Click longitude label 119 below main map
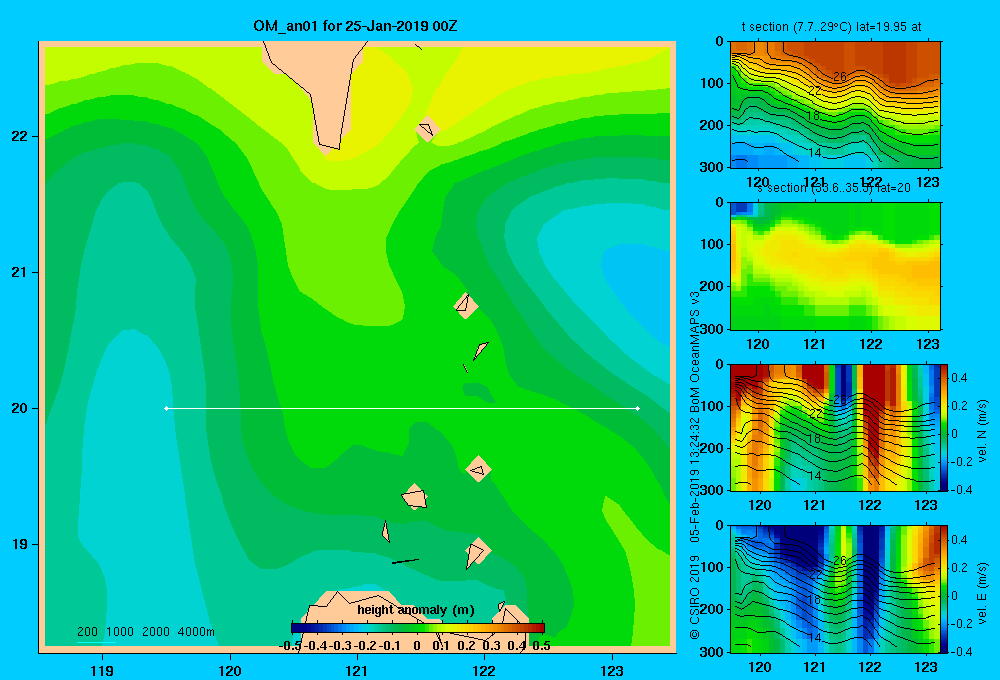The image size is (1000, 680). coord(102,670)
